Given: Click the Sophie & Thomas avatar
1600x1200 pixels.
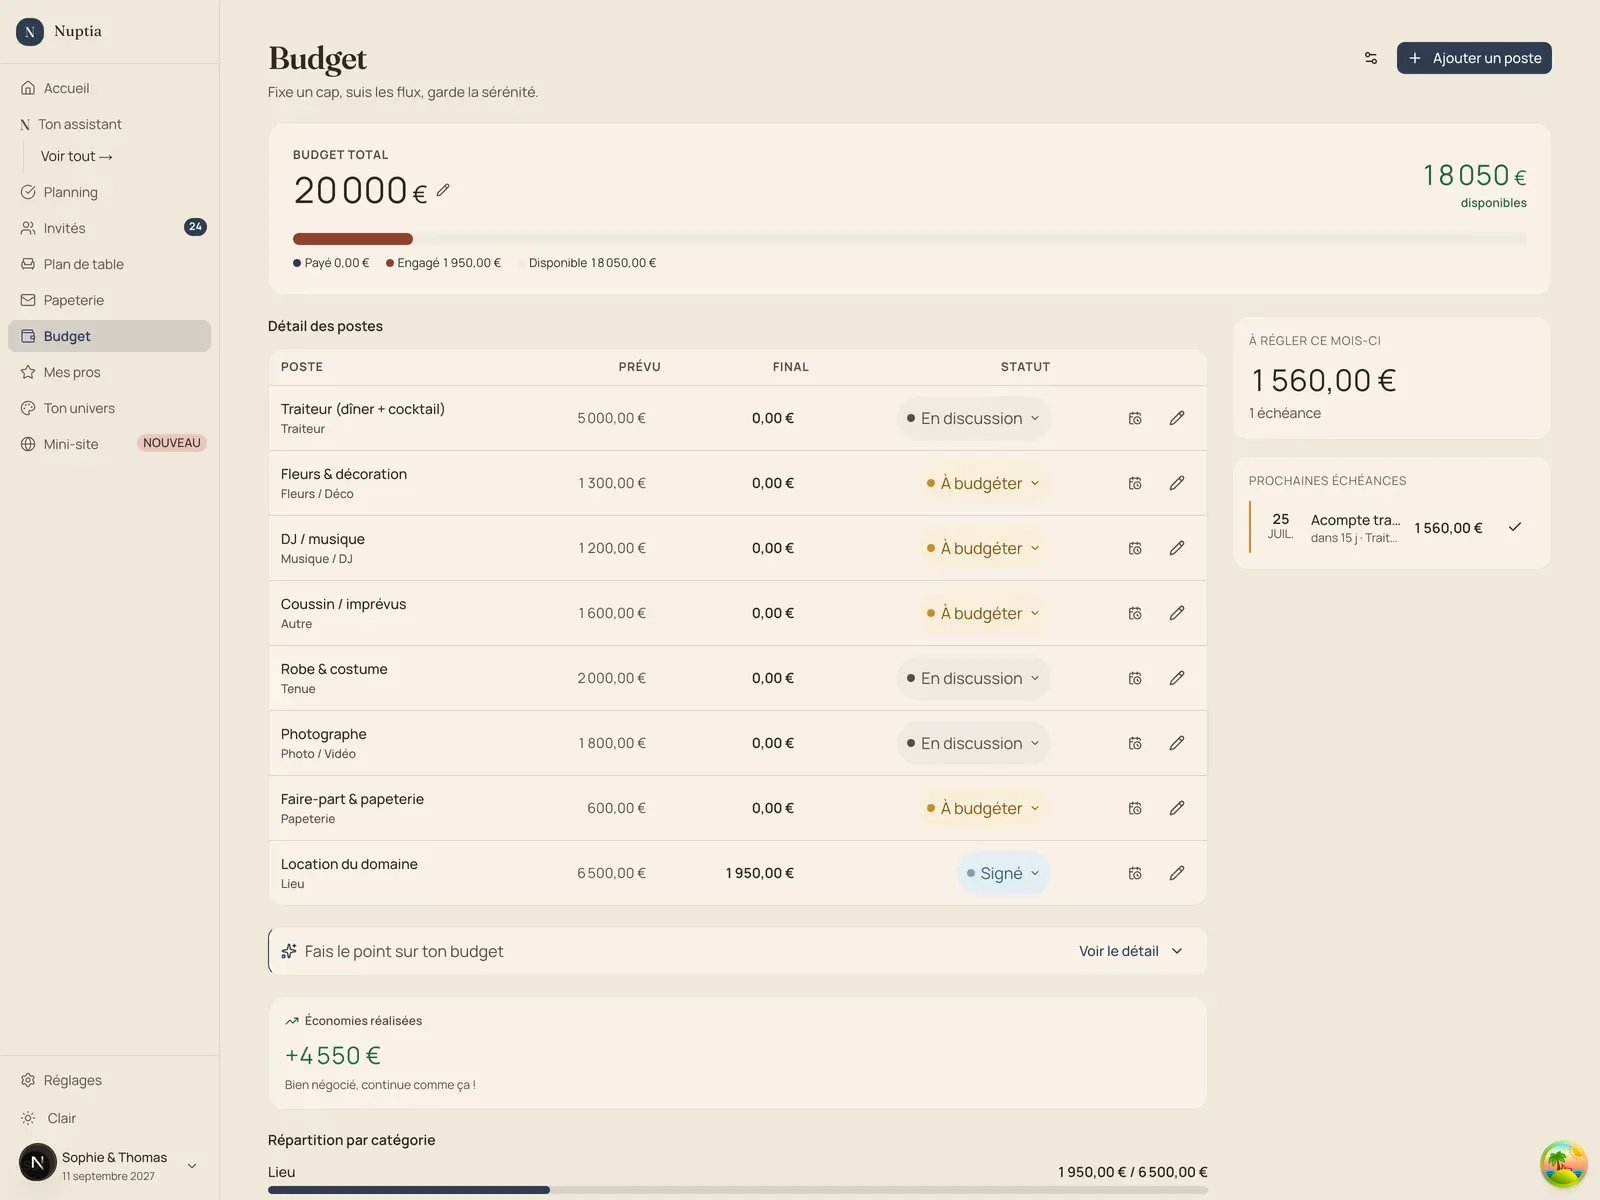Looking at the screenshot, I should (x=38, y=1163).
